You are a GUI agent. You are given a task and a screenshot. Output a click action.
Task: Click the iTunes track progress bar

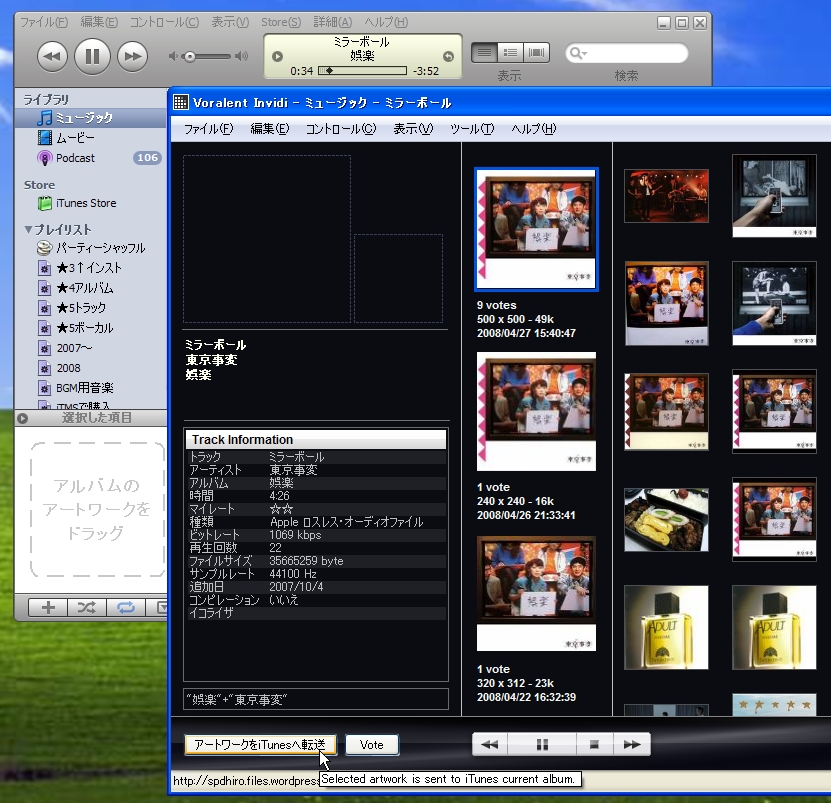[363, 70]
